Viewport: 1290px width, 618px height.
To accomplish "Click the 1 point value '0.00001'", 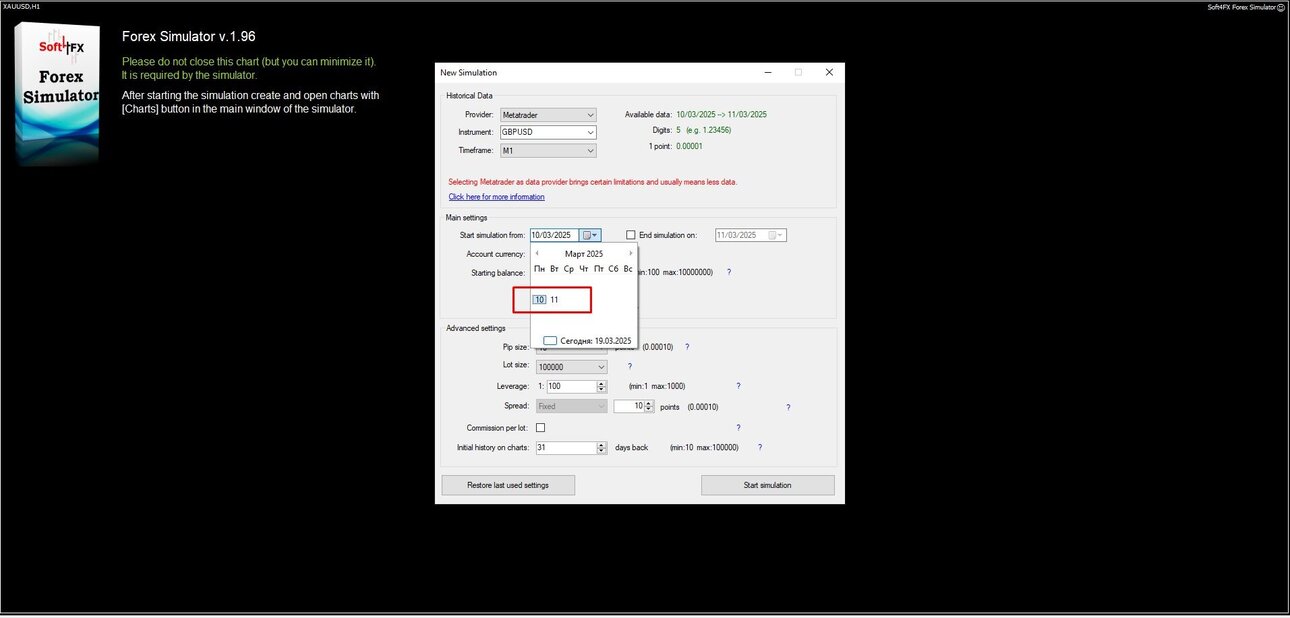I will click(690, 146).
